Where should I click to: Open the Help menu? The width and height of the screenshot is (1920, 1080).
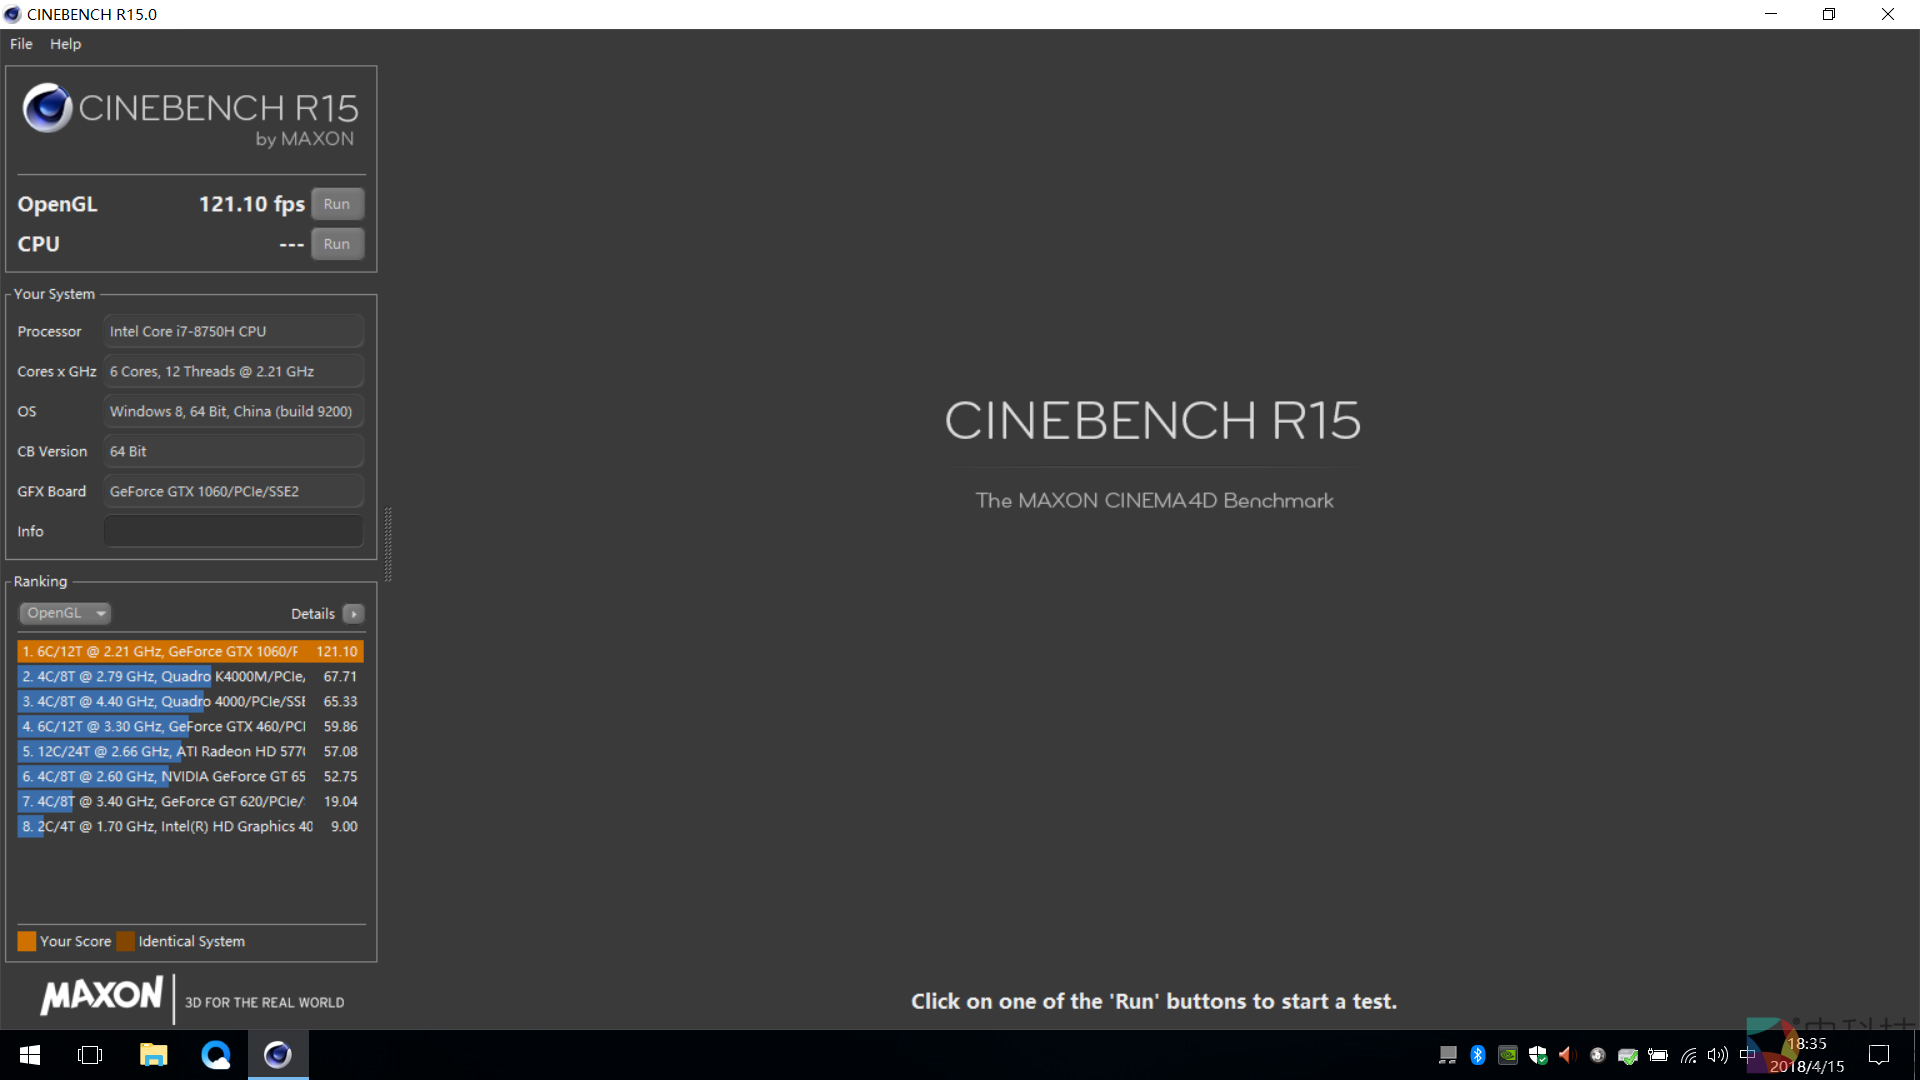(x=65, y=44)
